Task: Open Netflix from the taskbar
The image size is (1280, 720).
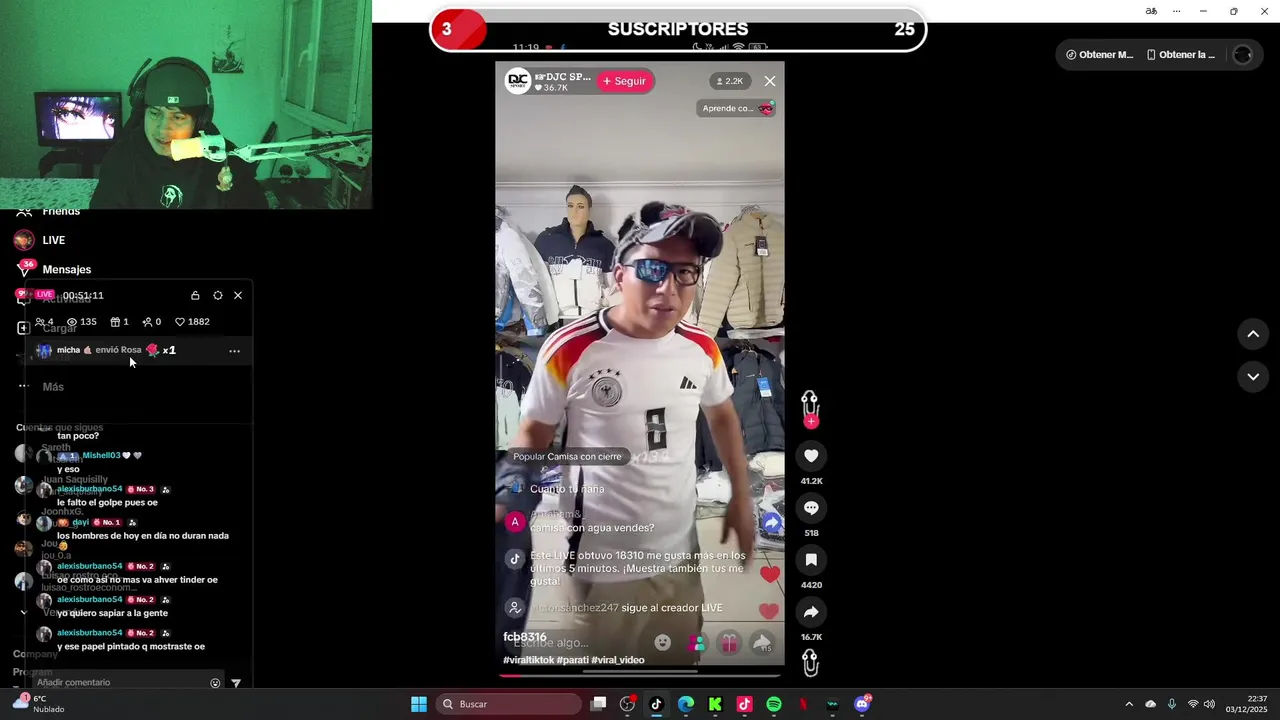Action: coord(803,704)
